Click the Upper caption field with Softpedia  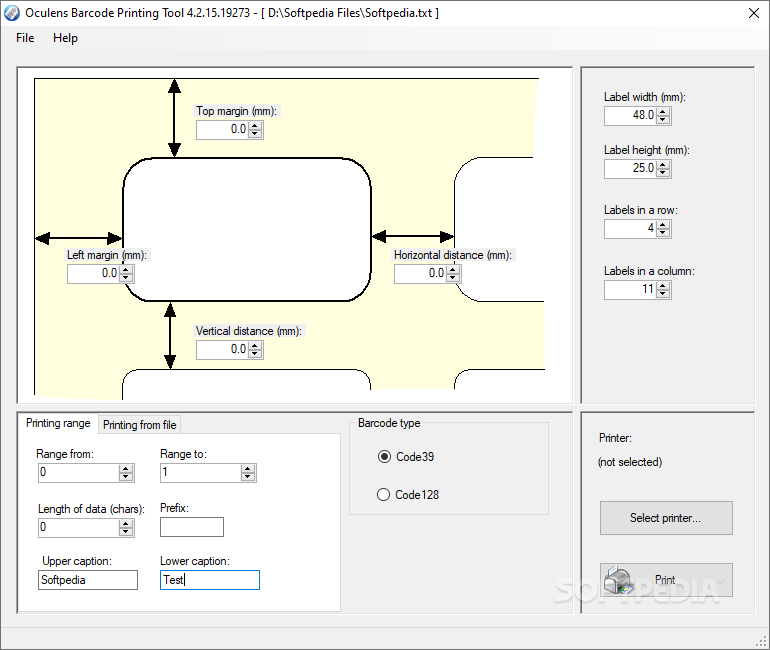(x=88, y=580)
